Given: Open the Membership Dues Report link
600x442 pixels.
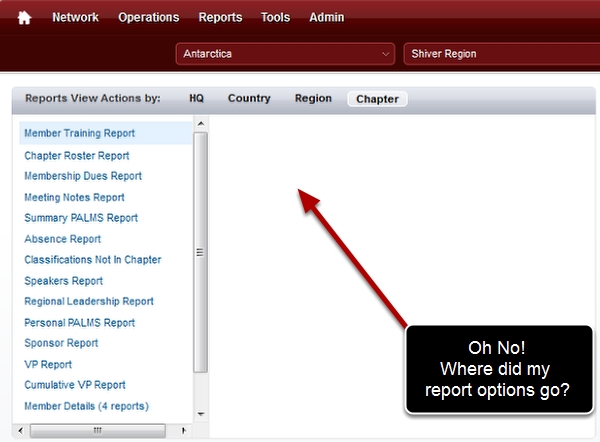Looking at the screenshot, I should pos(83,176).
